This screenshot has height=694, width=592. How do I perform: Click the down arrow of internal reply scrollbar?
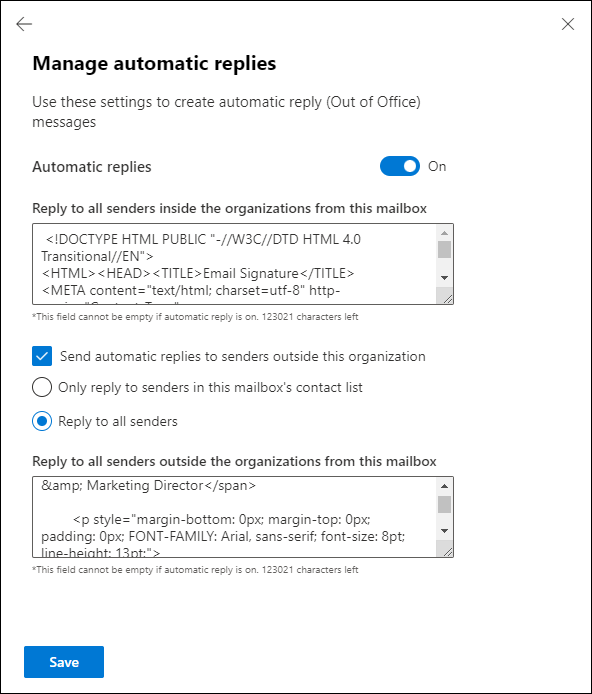(x=445, y=278)
